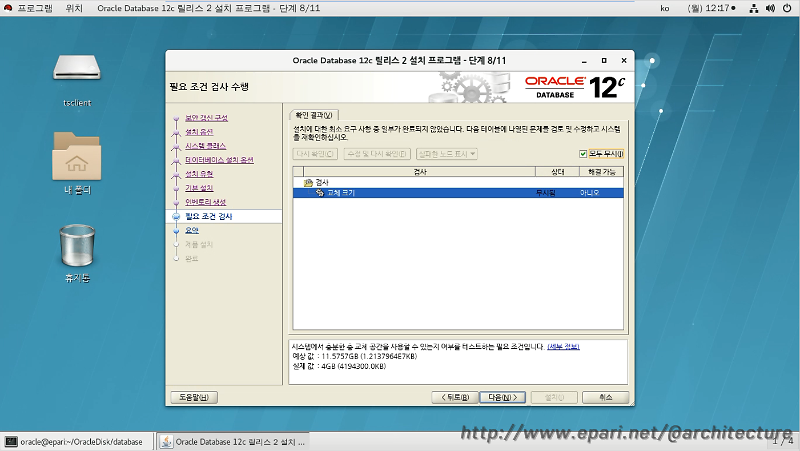
Task: Click the 실제 값 4GB line
Action: (339, 366)
